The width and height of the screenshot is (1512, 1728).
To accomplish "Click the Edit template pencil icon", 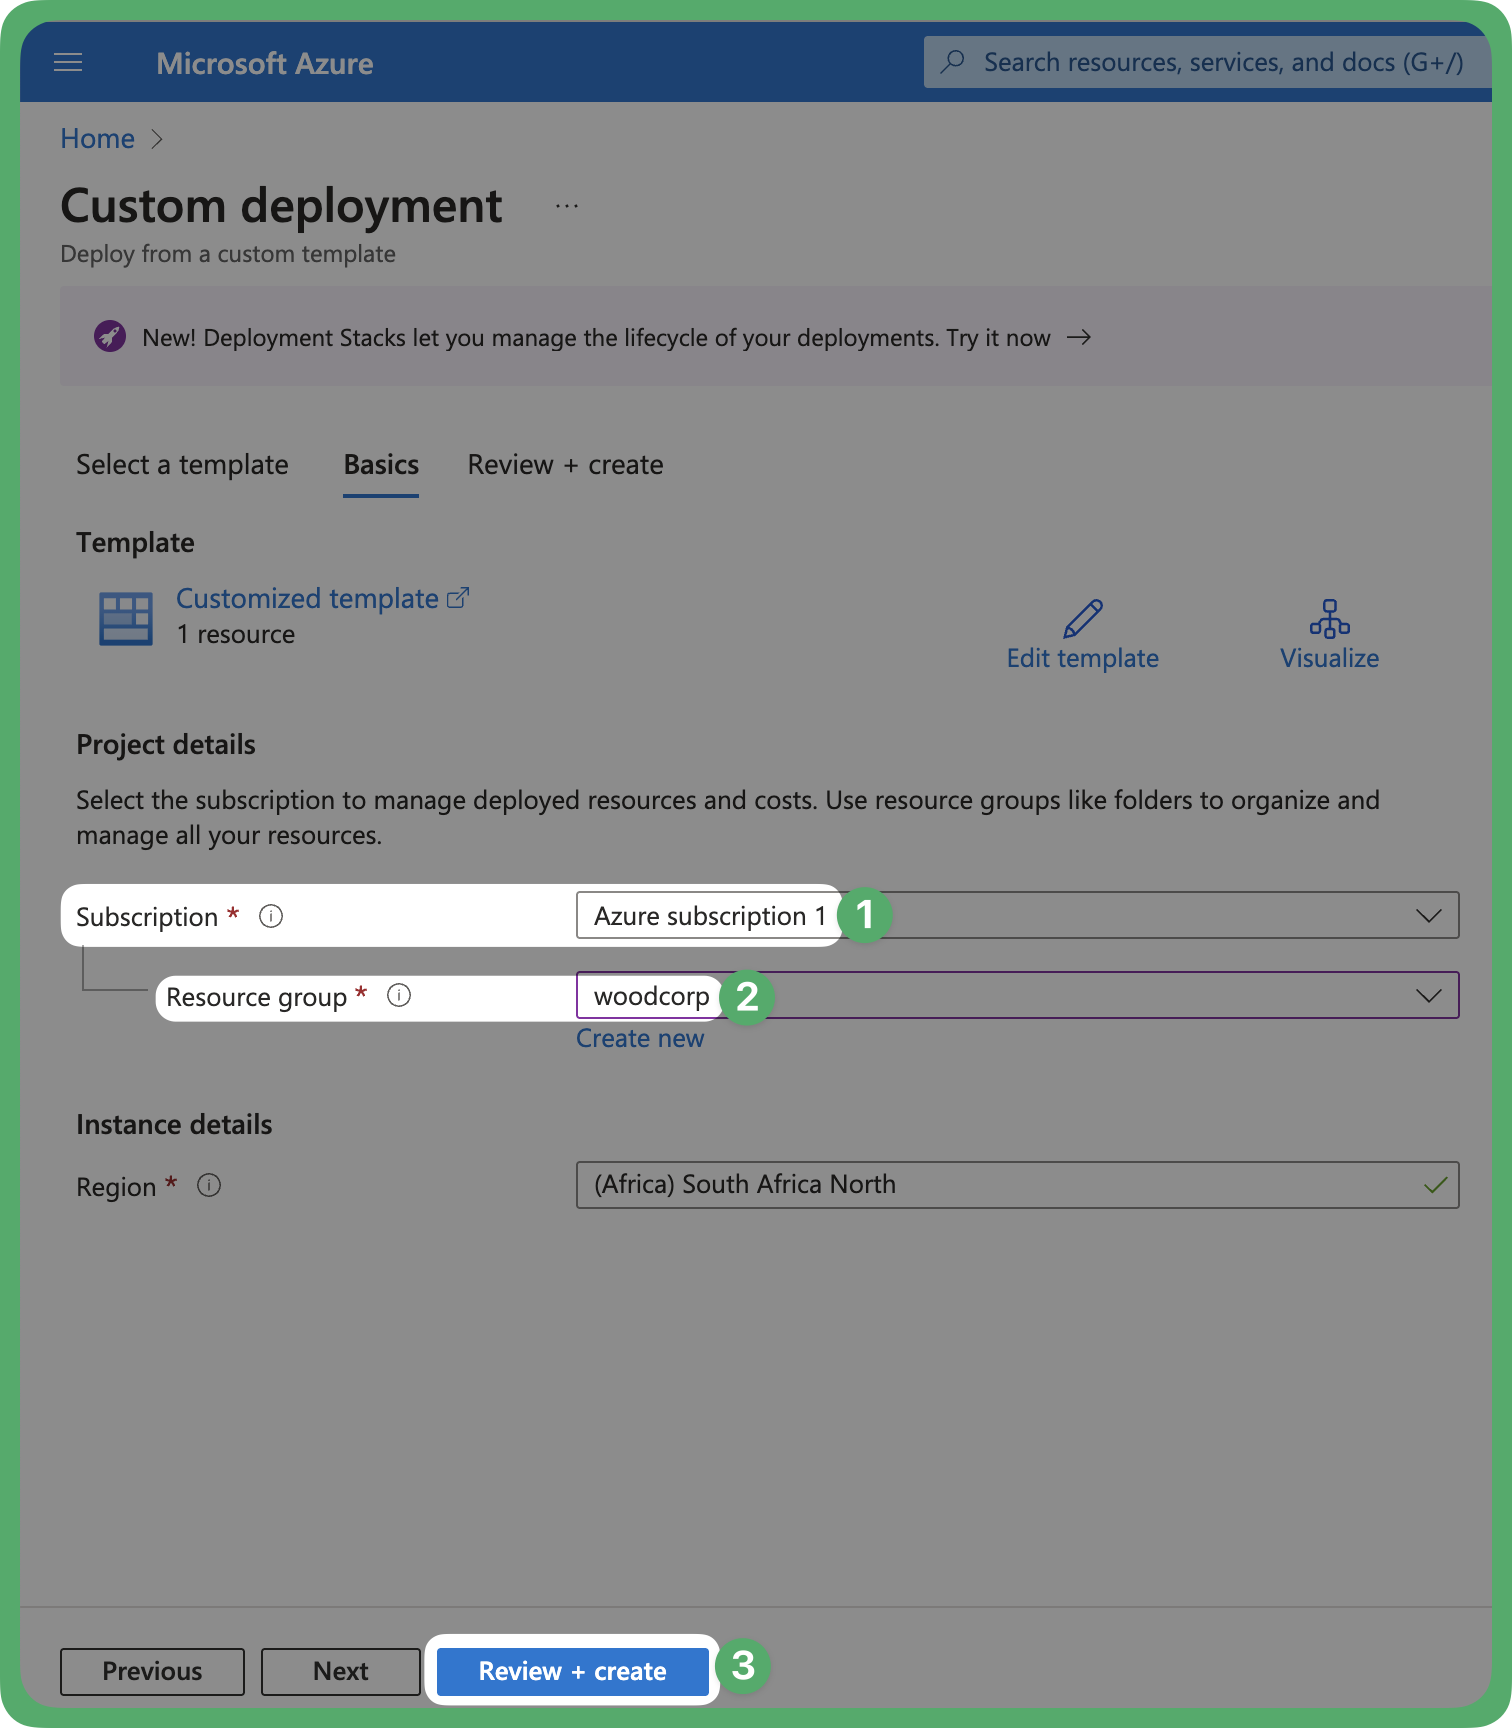I will tap(1083, 619).
